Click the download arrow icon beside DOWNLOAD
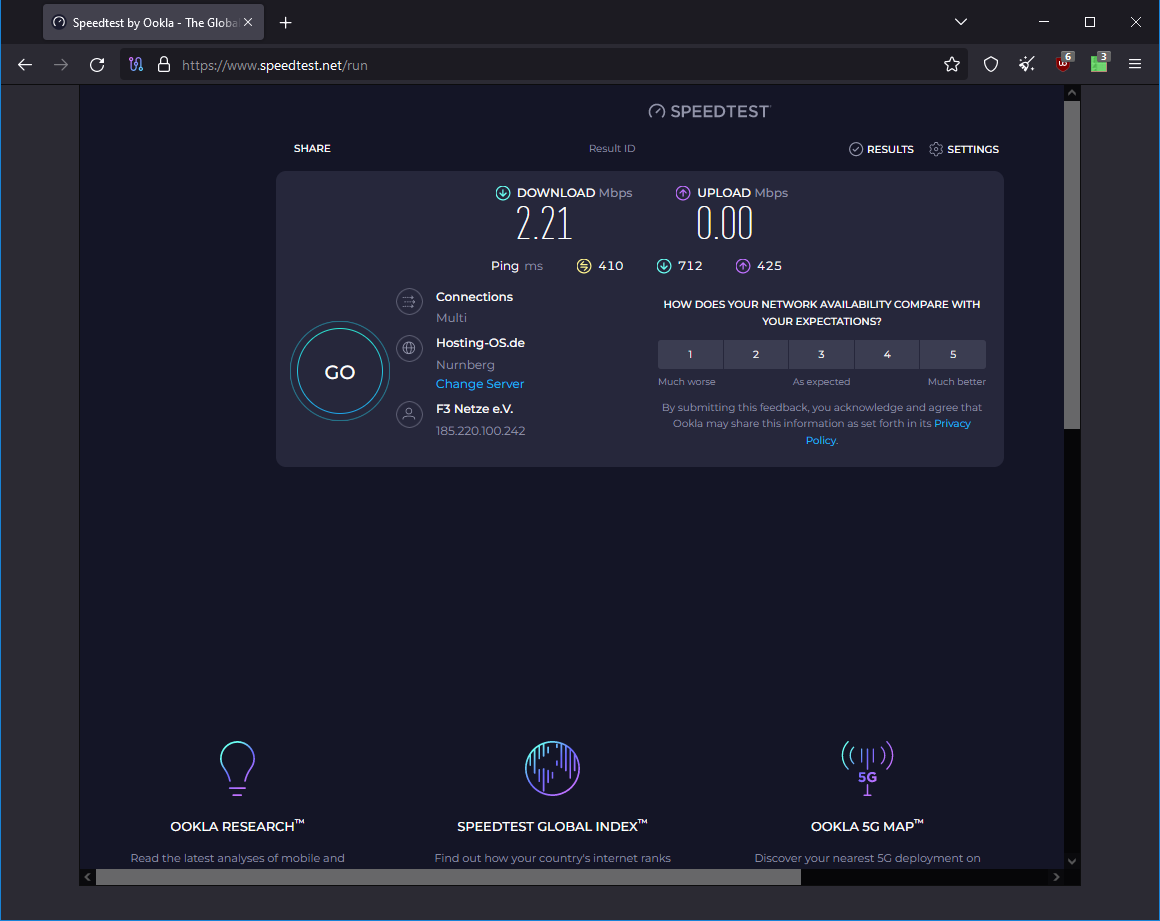This screenshot has width=1160, height=921. click(x=503, y=193)
